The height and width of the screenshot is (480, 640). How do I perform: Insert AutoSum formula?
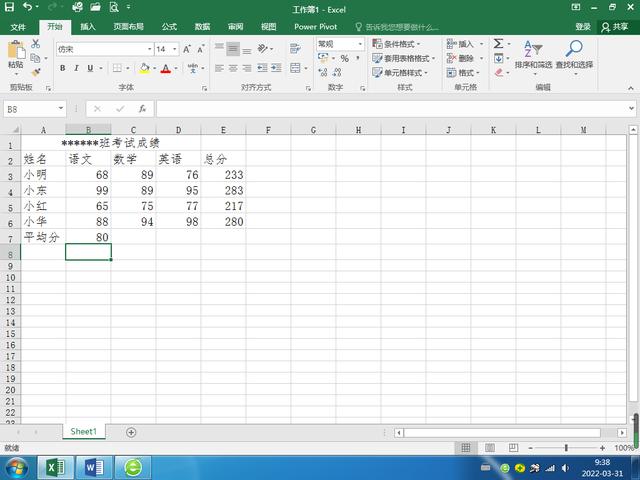(498, 43)
